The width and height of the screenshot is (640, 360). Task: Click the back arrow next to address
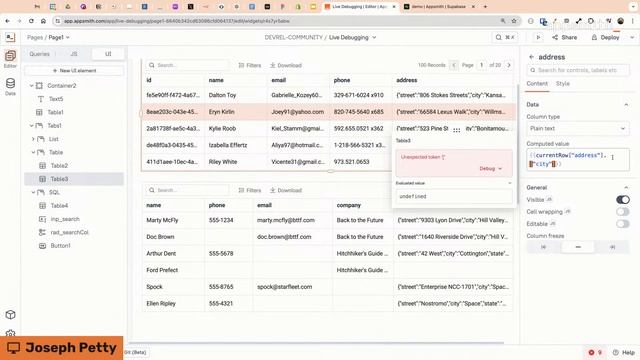coord(531,57)
